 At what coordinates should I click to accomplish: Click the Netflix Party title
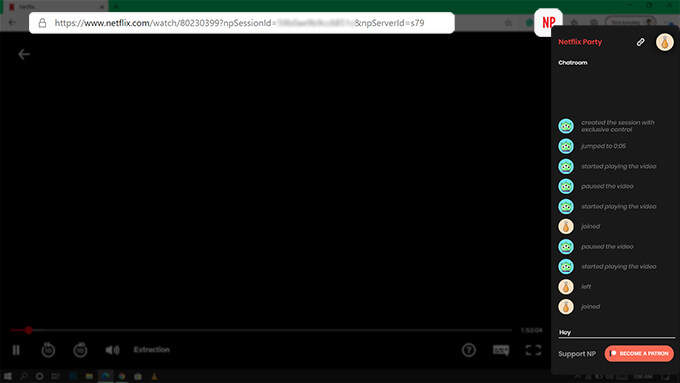tap(580, 42)
